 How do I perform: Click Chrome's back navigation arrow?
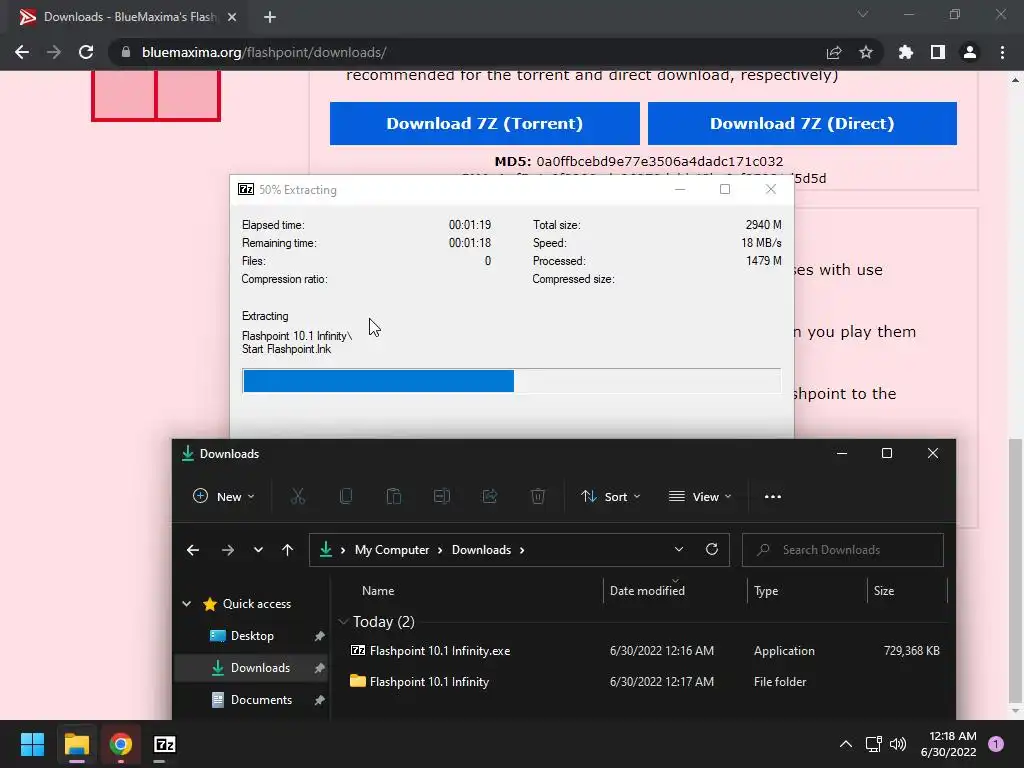click(x=22, y=52)
